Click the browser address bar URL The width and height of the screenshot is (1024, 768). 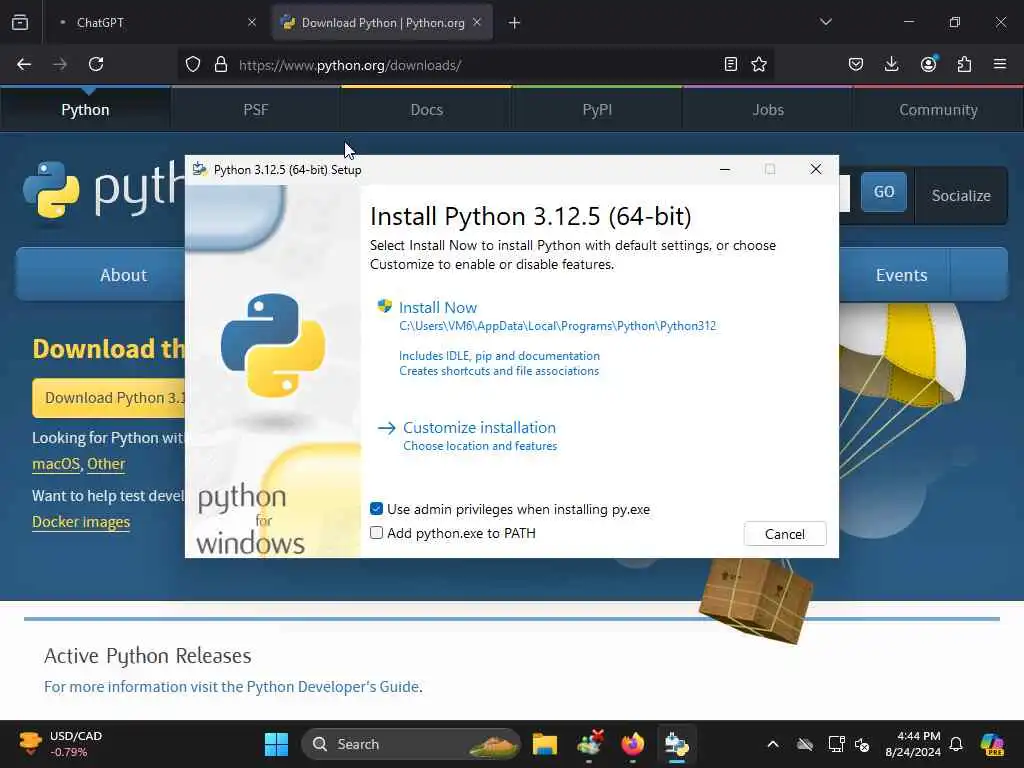tap(350, 65)
